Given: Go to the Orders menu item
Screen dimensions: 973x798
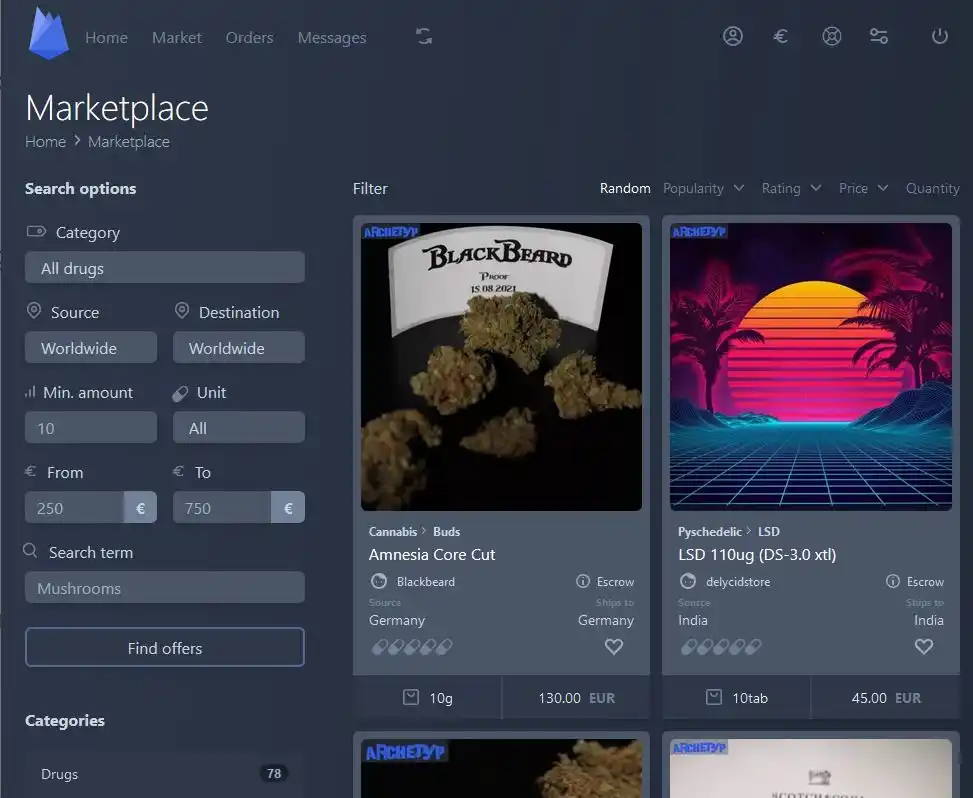Looking at the screenshot, I should pyautogui.click(x=249, y=37).
